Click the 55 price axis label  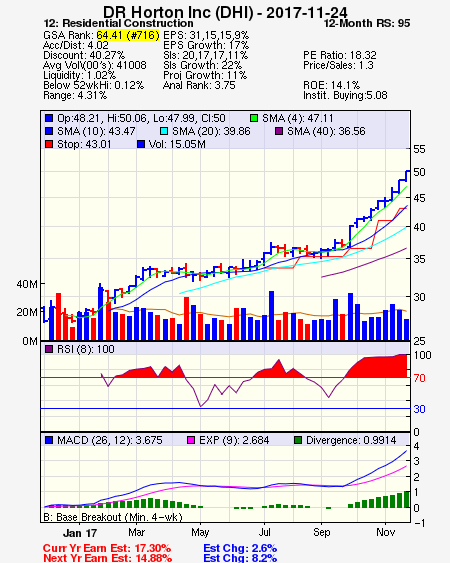click(x=419, y=149)
